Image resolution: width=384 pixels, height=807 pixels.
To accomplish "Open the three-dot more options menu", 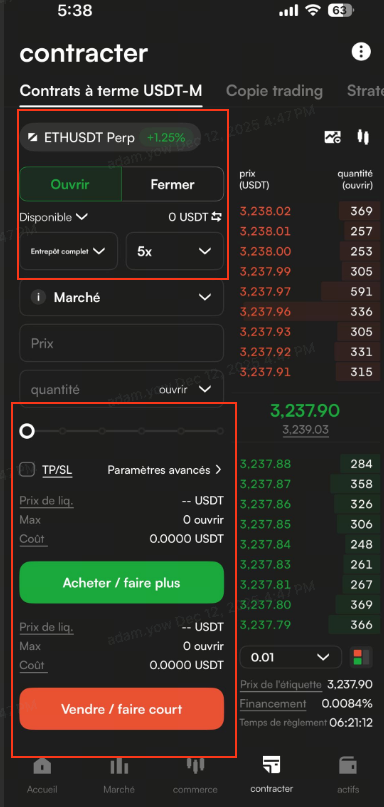I will (361, 51).
